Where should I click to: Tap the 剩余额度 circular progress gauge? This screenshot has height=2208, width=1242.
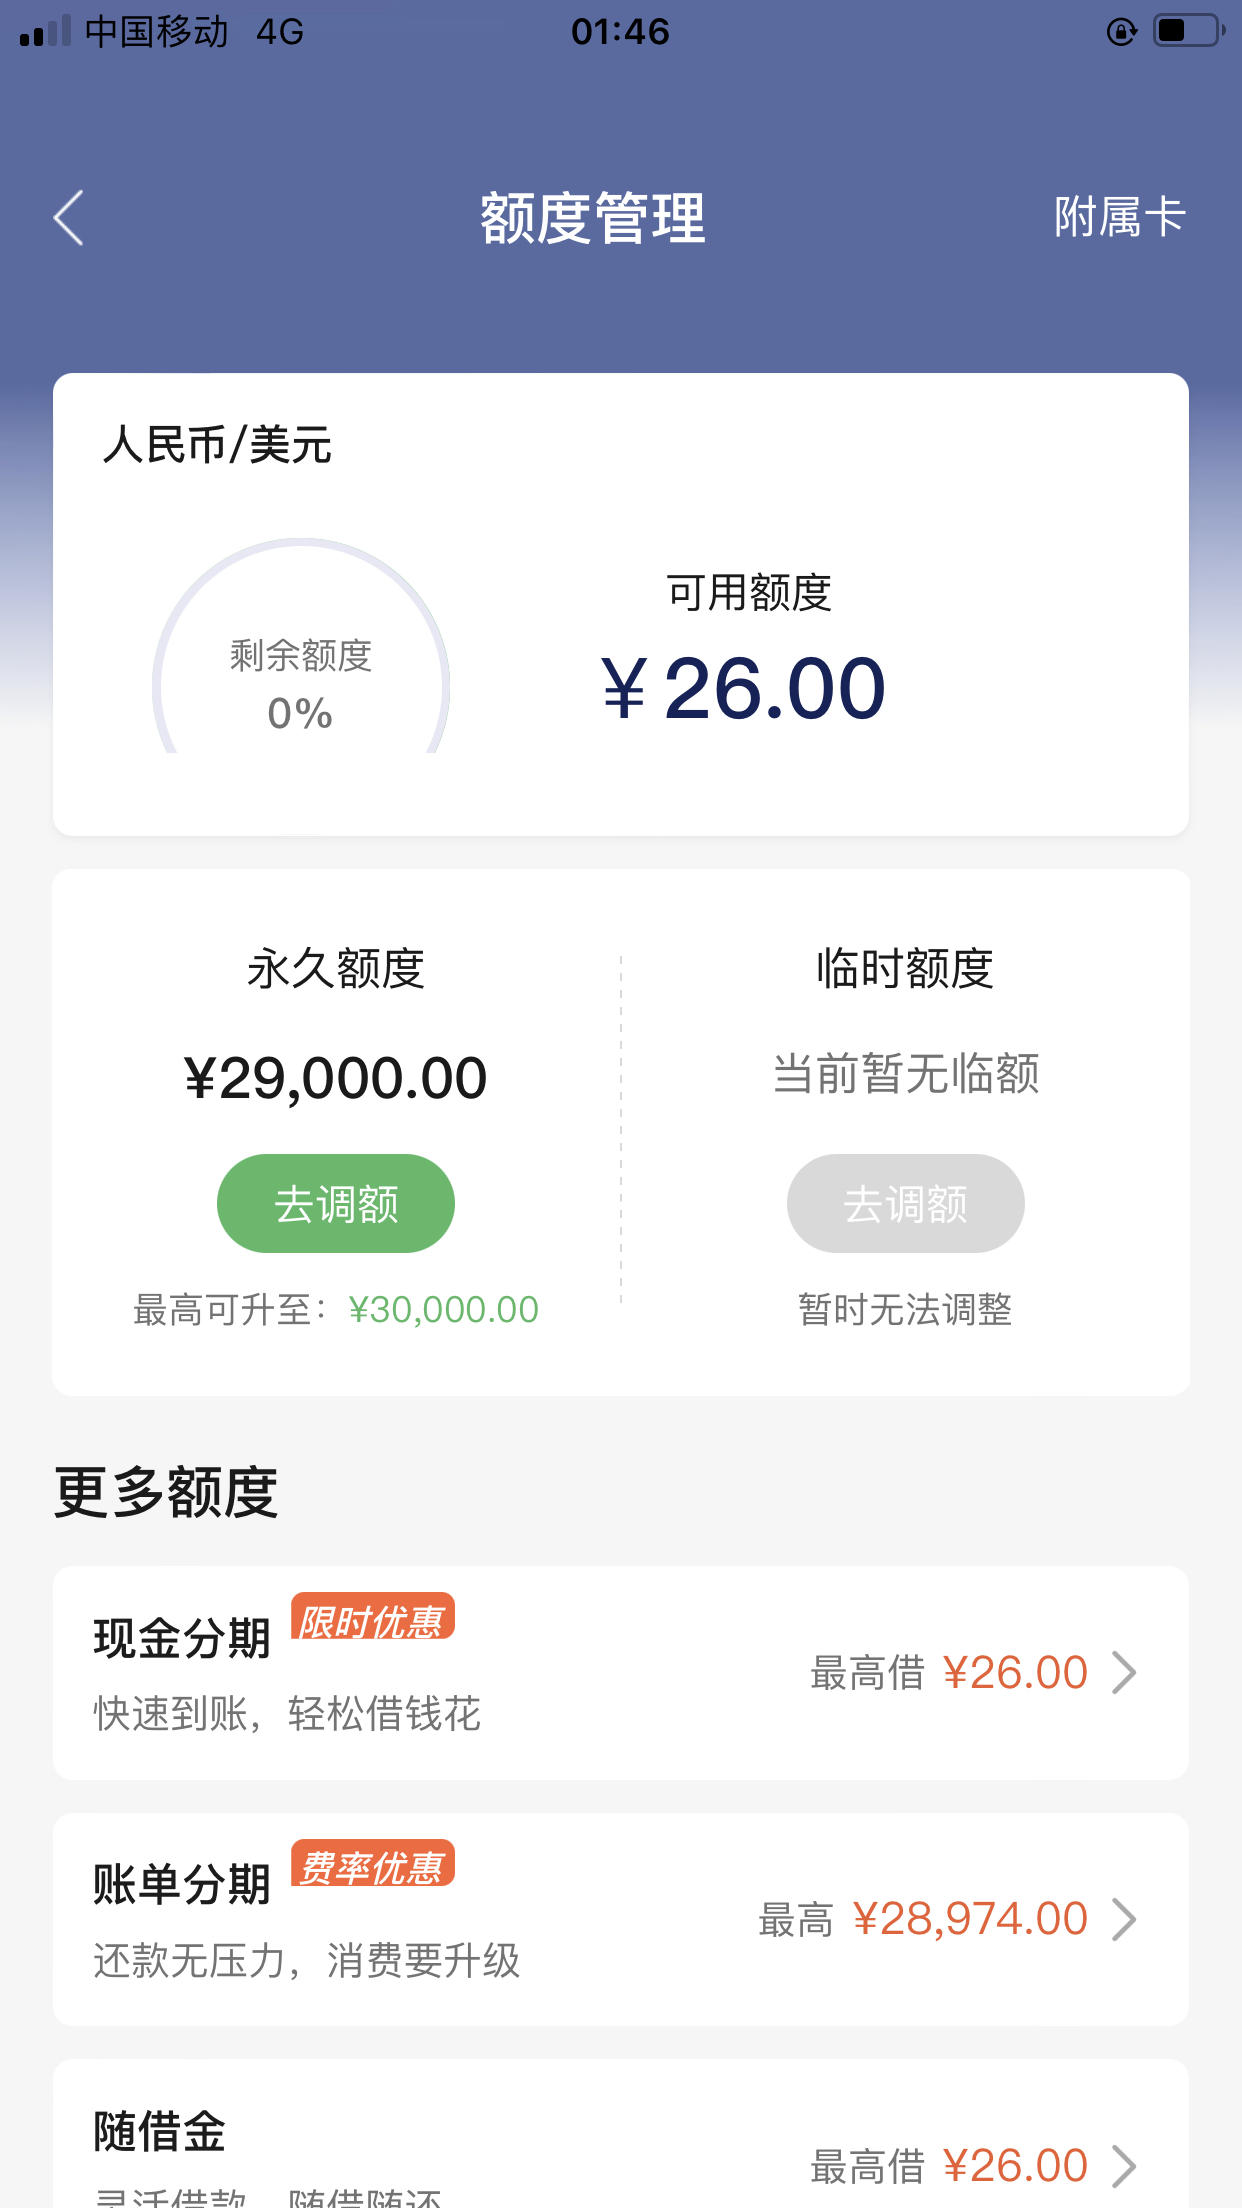coord(301,646)
